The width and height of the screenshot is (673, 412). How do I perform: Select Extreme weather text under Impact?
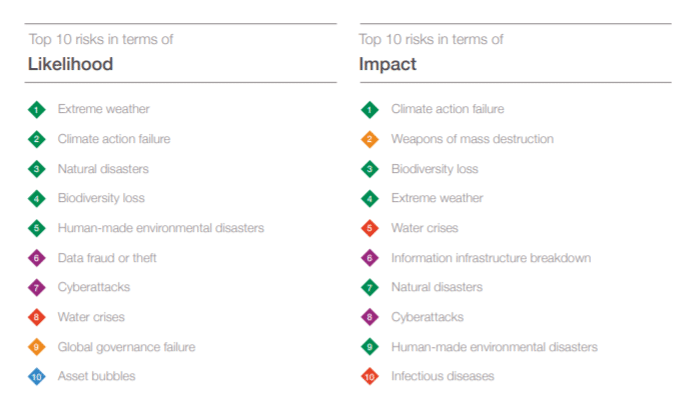437,198
